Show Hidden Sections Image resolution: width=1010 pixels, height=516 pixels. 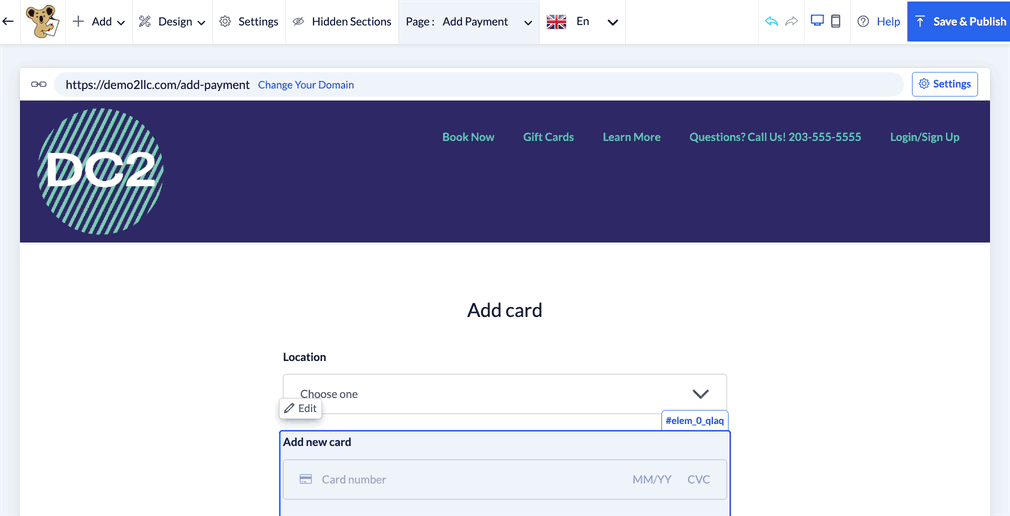point(341,21)
